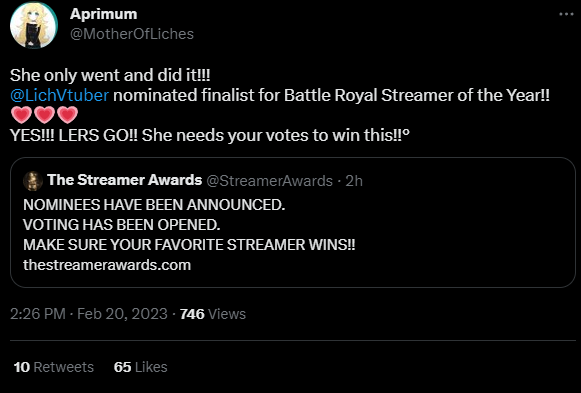Click the 'She only went and did it' text
The image size is (581, 393).
(x=110, y=76)
